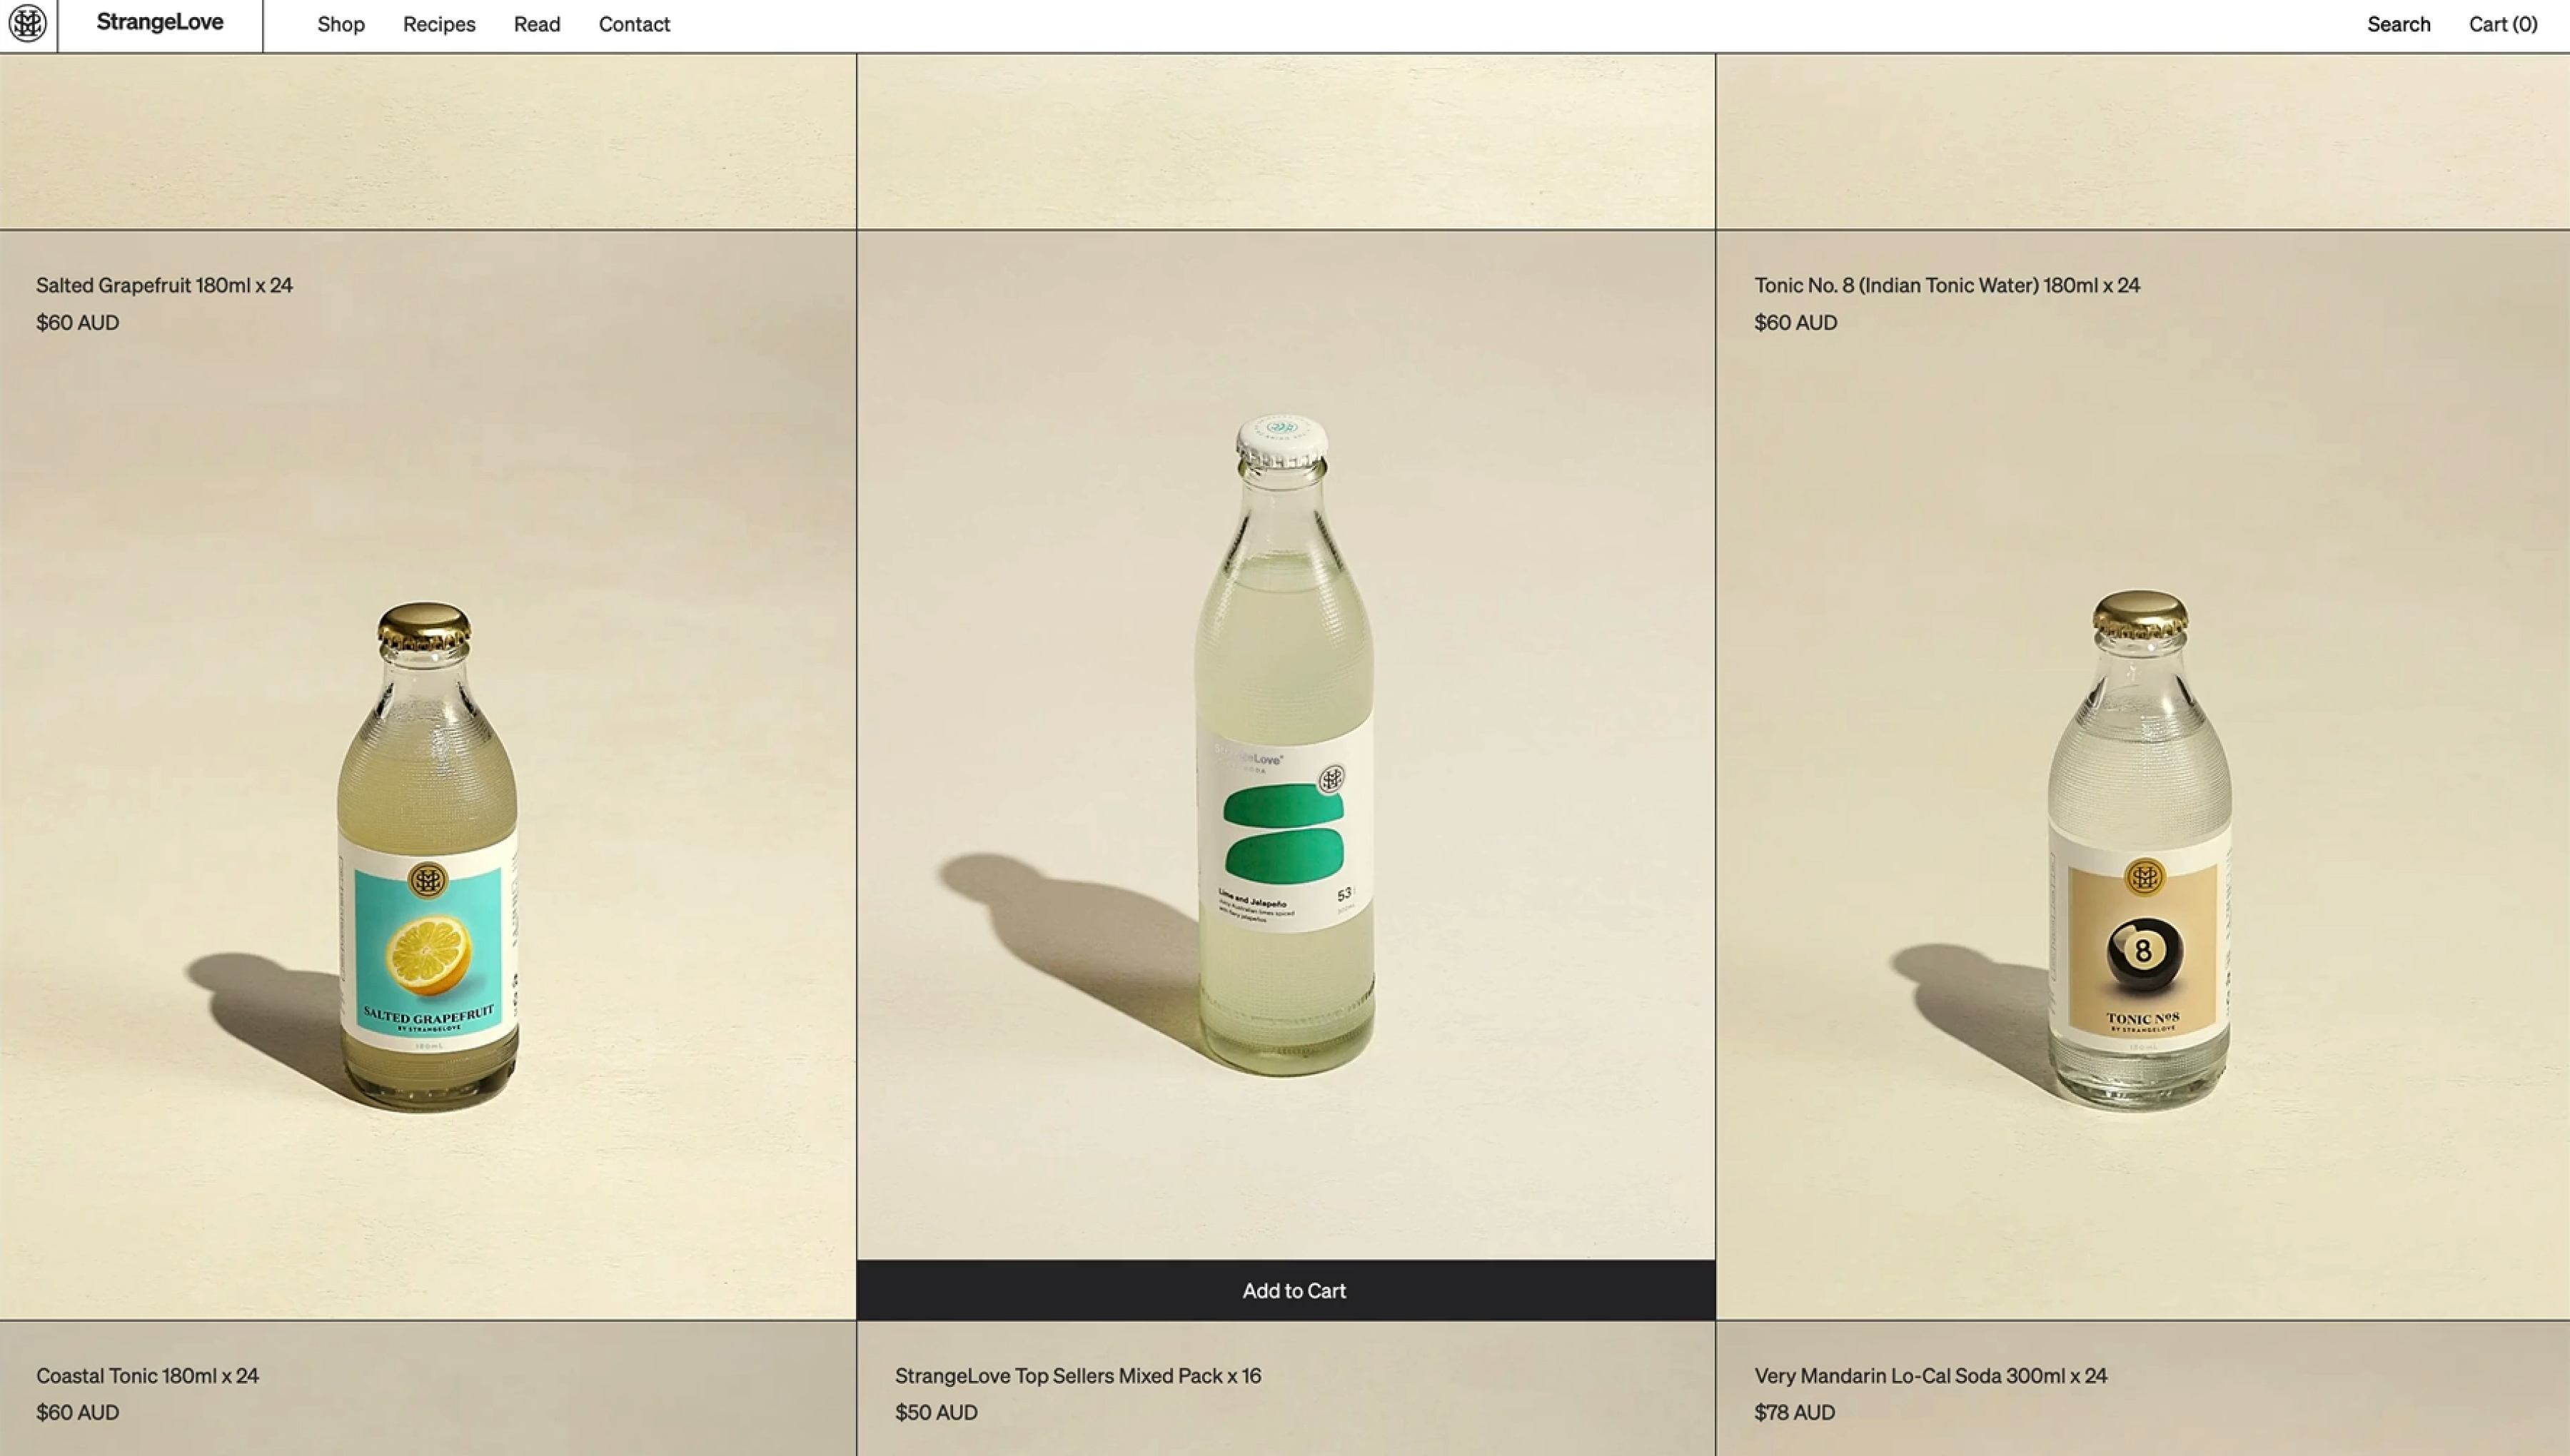Open the StrangeLove home link
Viewport: 2570px width, 1456px height.
tap(160, 23)
